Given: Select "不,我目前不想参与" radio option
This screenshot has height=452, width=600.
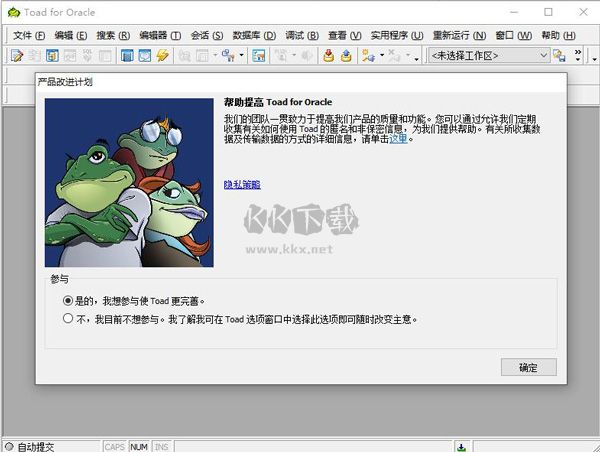Looking at the screenshot, I should 68,319.
